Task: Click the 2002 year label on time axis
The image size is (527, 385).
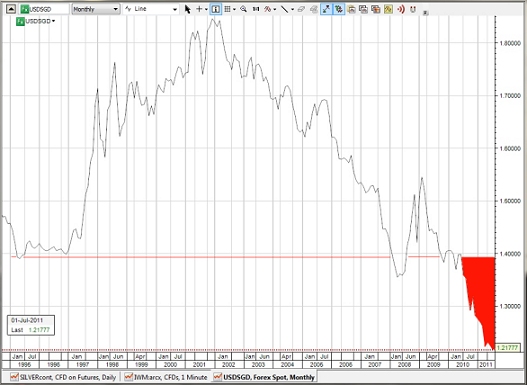Action: 229,365
